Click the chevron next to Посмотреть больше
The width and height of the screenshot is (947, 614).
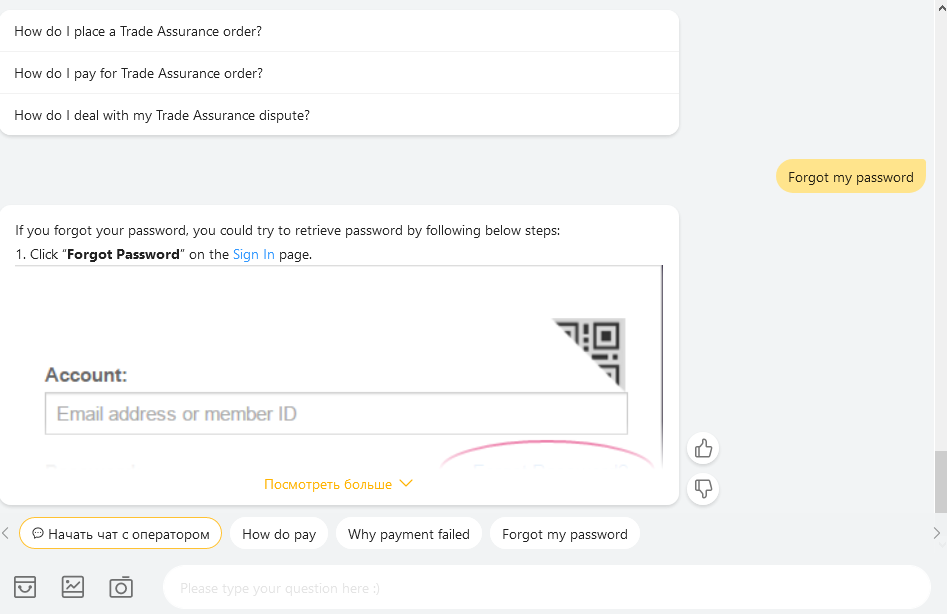click(x=406, y=483)
